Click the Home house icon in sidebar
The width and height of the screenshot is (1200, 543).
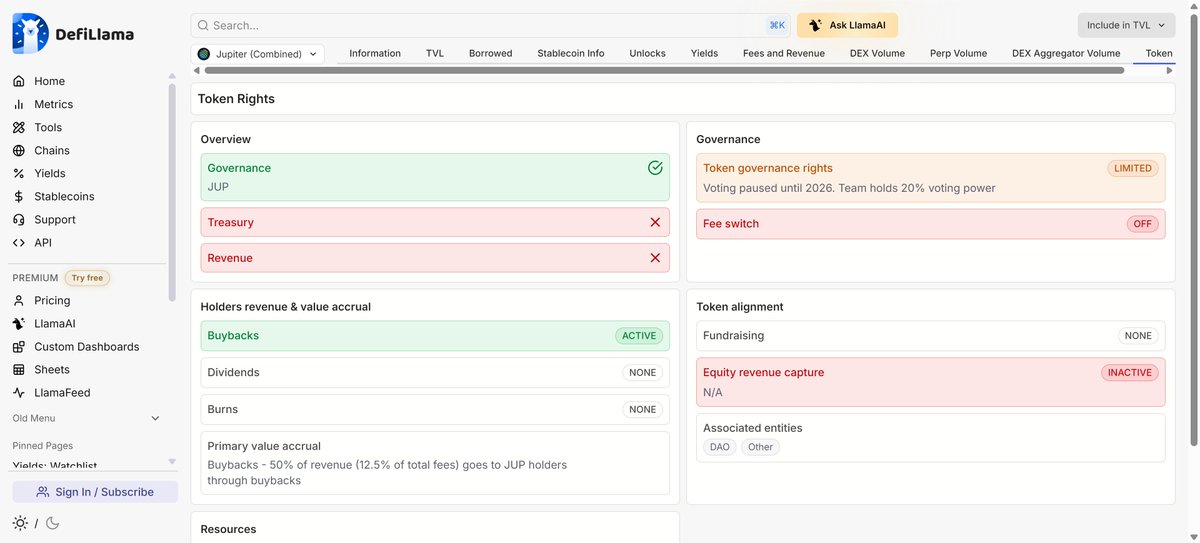coord(19,81)
